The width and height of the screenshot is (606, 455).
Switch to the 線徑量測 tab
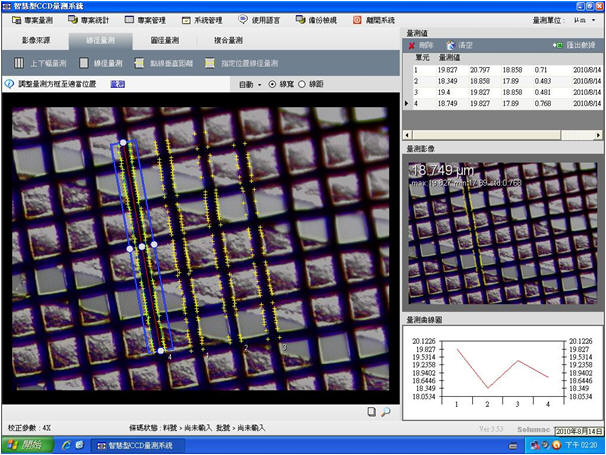(100, 41)
